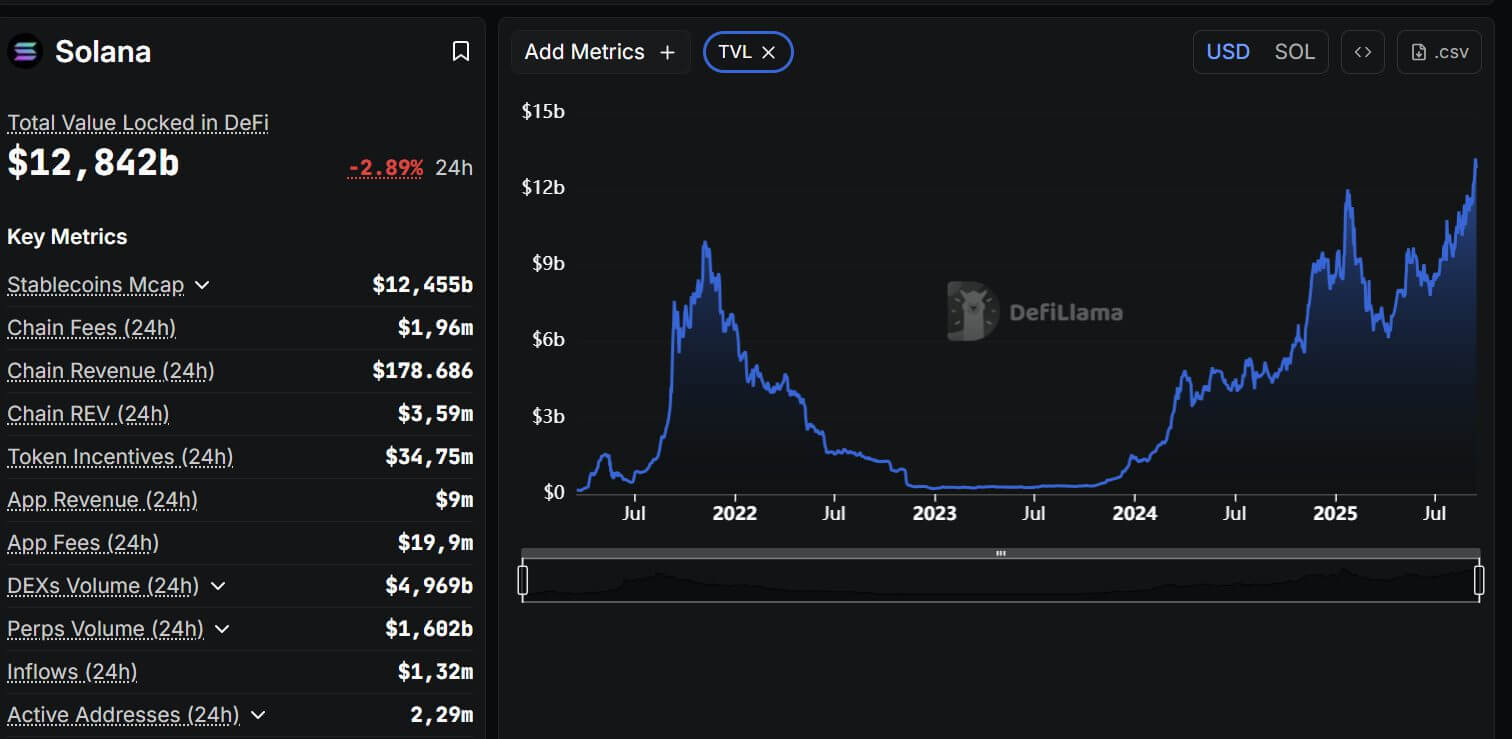This screenshot has width=1512, height=739.
Task: Click the Token Incentives (24h) label
Action: (120, 457)
